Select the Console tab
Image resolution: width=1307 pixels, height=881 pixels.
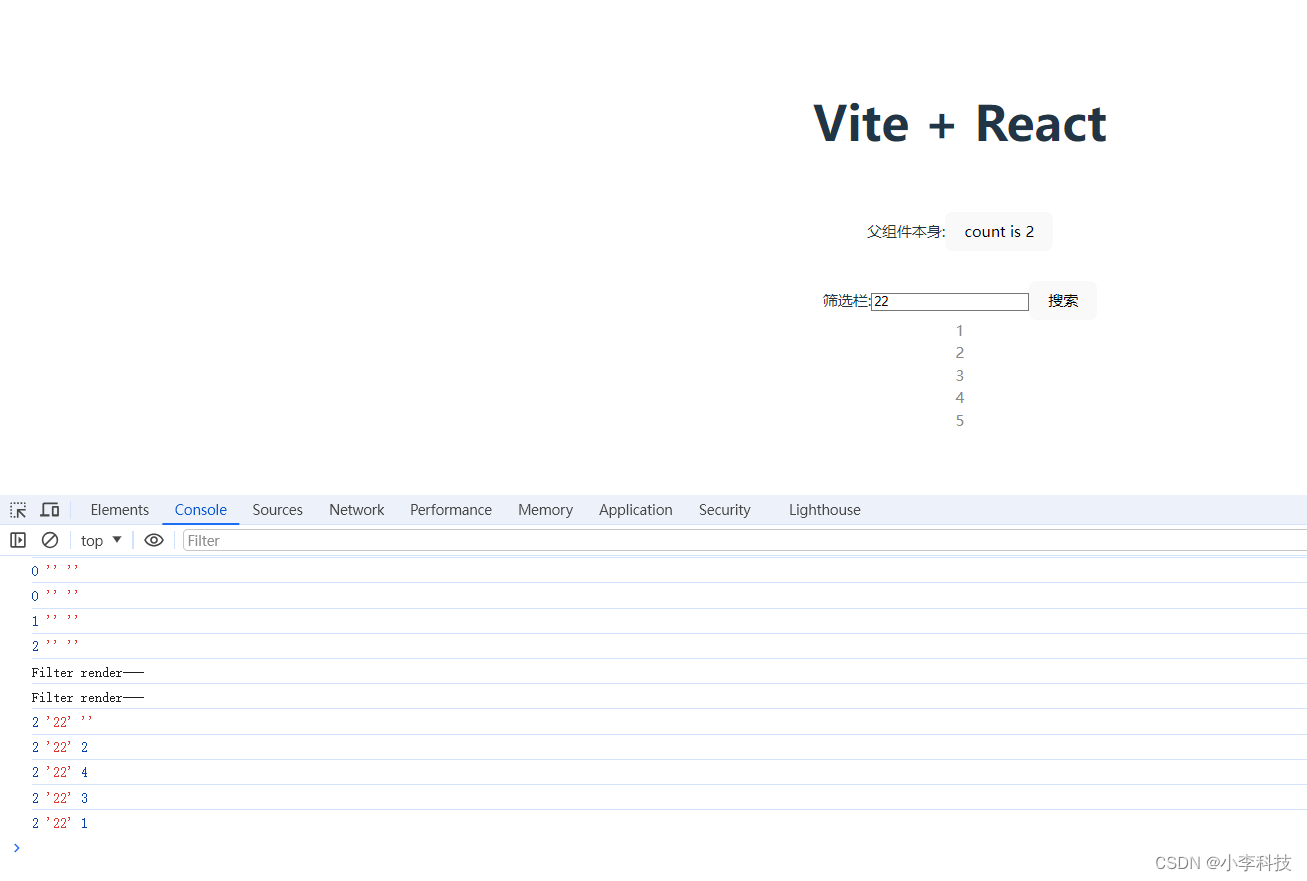click(201, 510)
